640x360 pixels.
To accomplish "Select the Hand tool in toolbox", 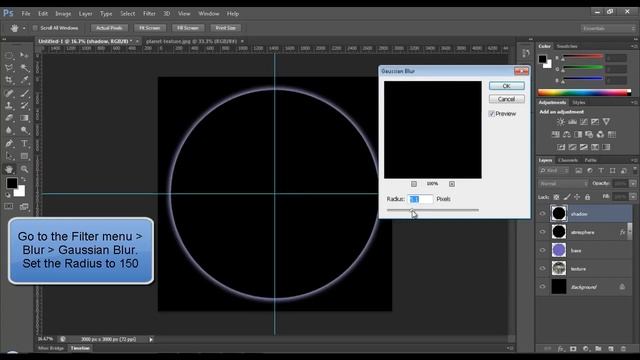I will click(x=9, y=169).
